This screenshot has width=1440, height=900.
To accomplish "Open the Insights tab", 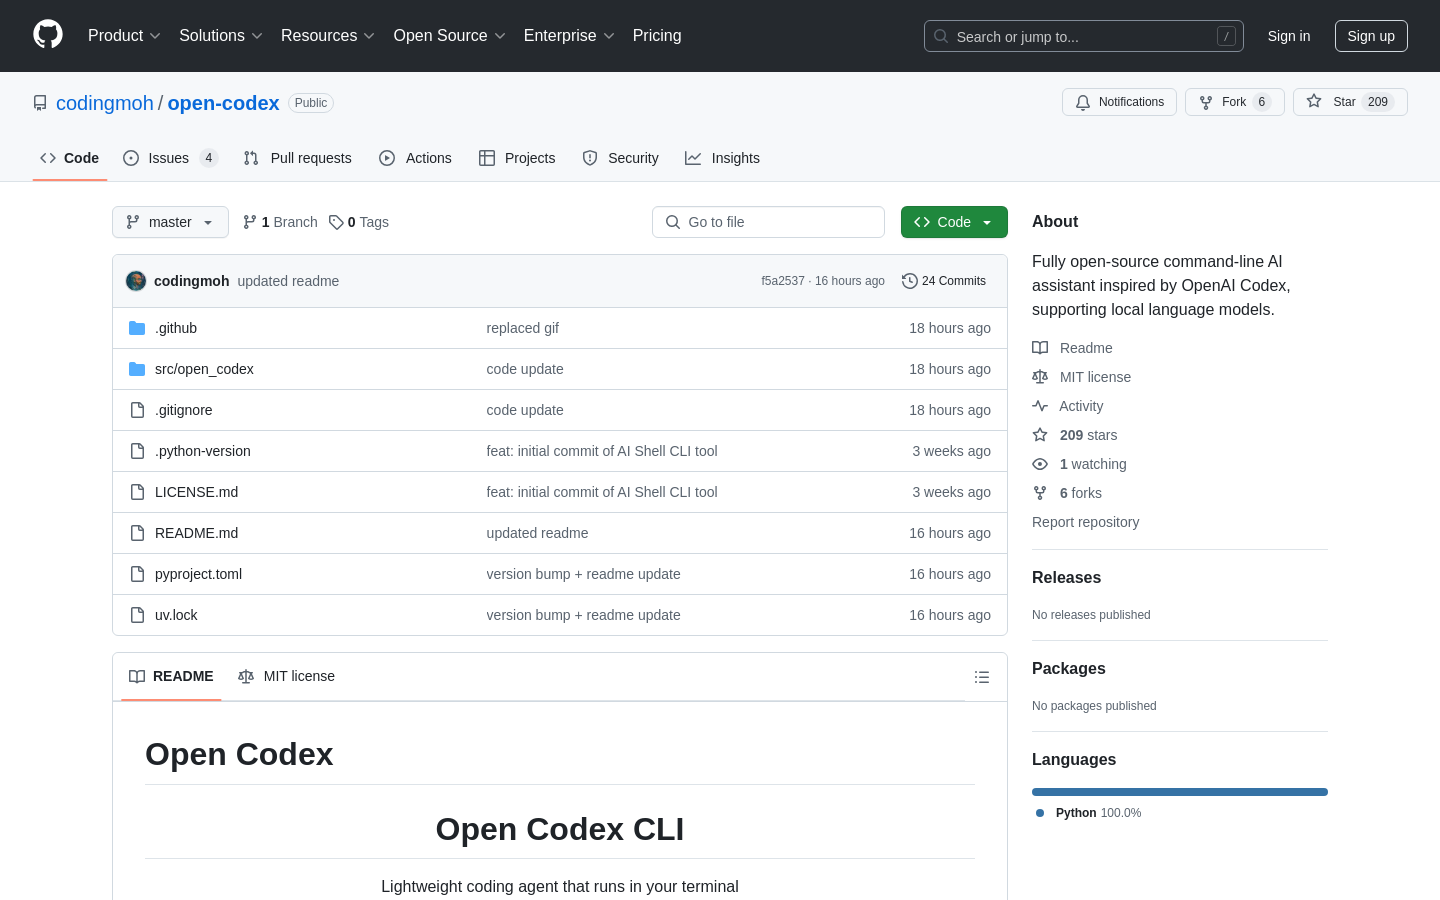I will click(722, 158).
